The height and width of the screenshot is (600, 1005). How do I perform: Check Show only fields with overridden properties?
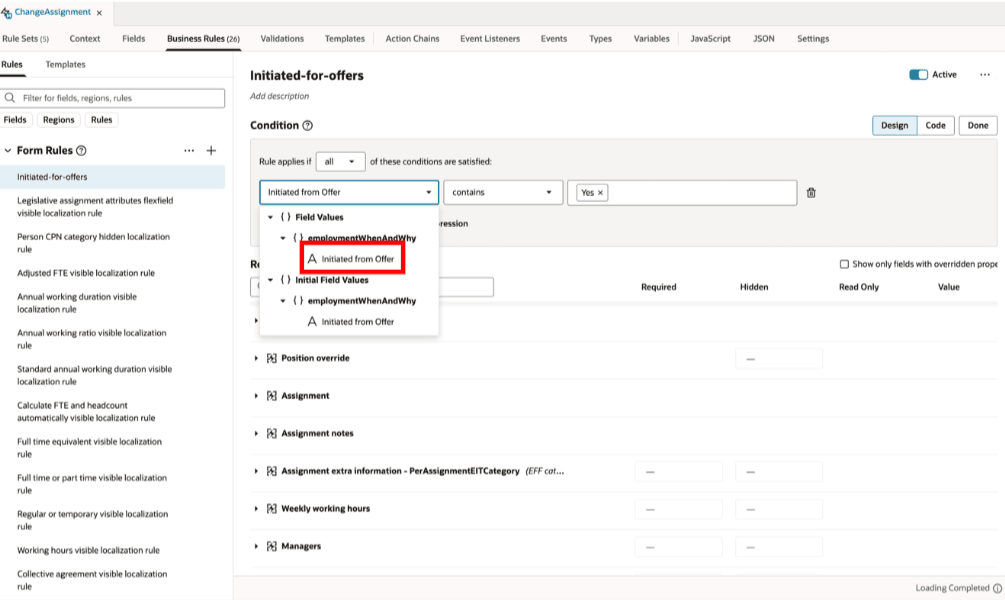tap(844, 264)
